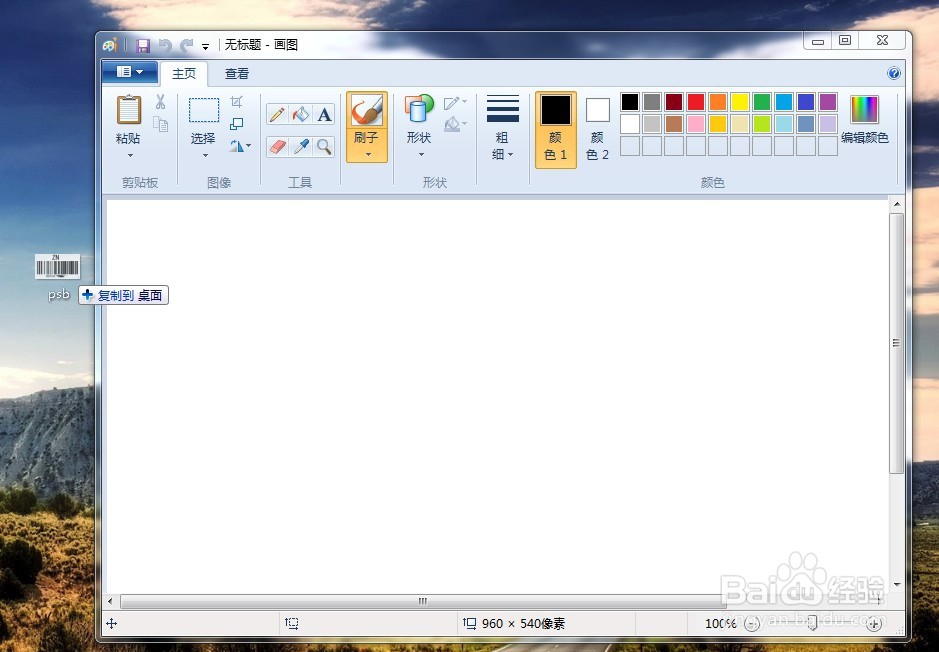939x652 pixels.
Task: Click the scroll left arrow
Action: pos(110,601)
